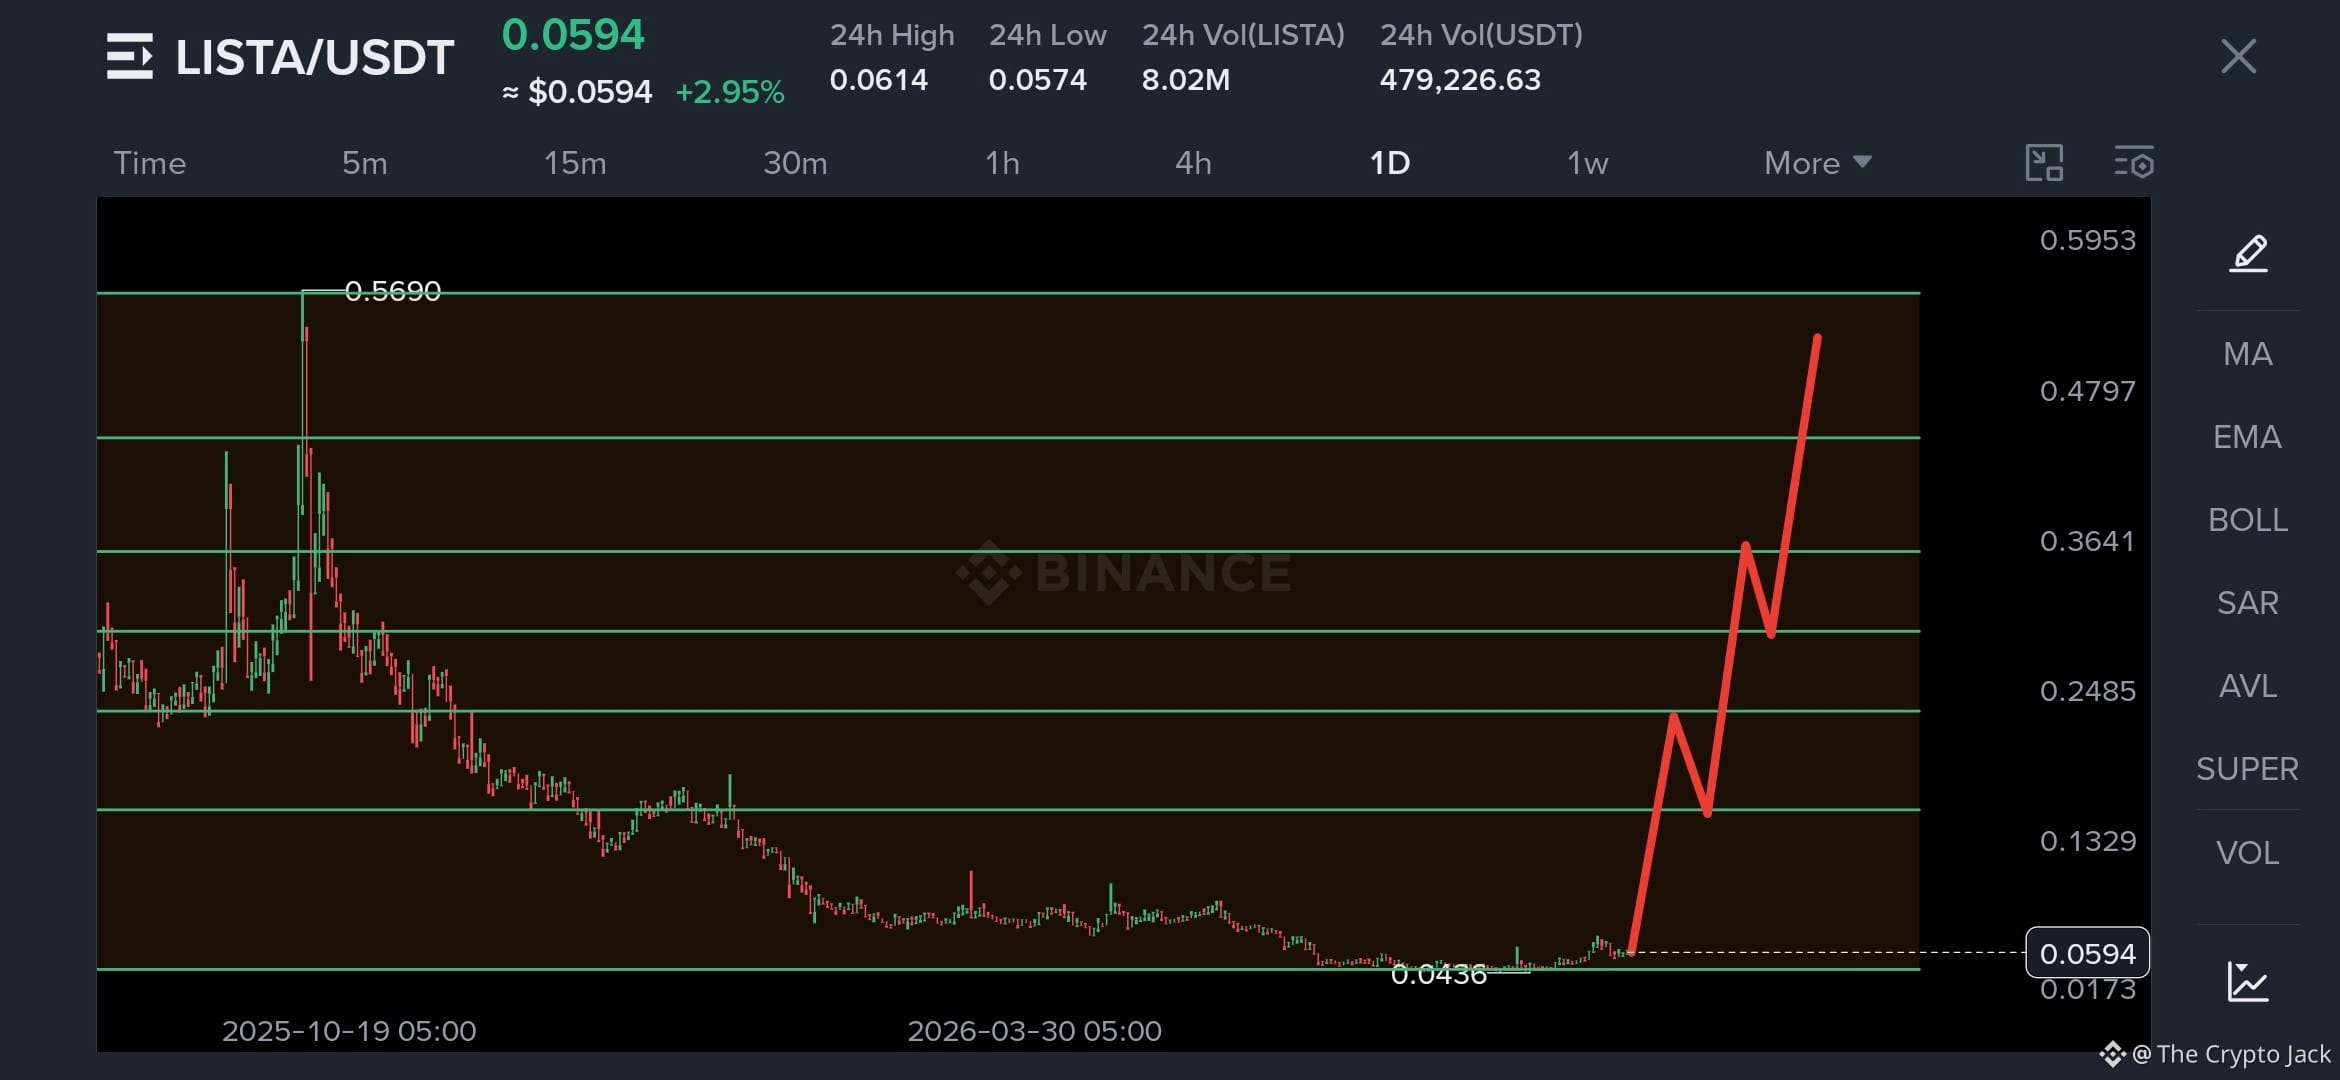The width and height of the screenshot is (2340, 1080).
Task: Click the 0.0173 price axis label
Action: (x=2088, y=990)
